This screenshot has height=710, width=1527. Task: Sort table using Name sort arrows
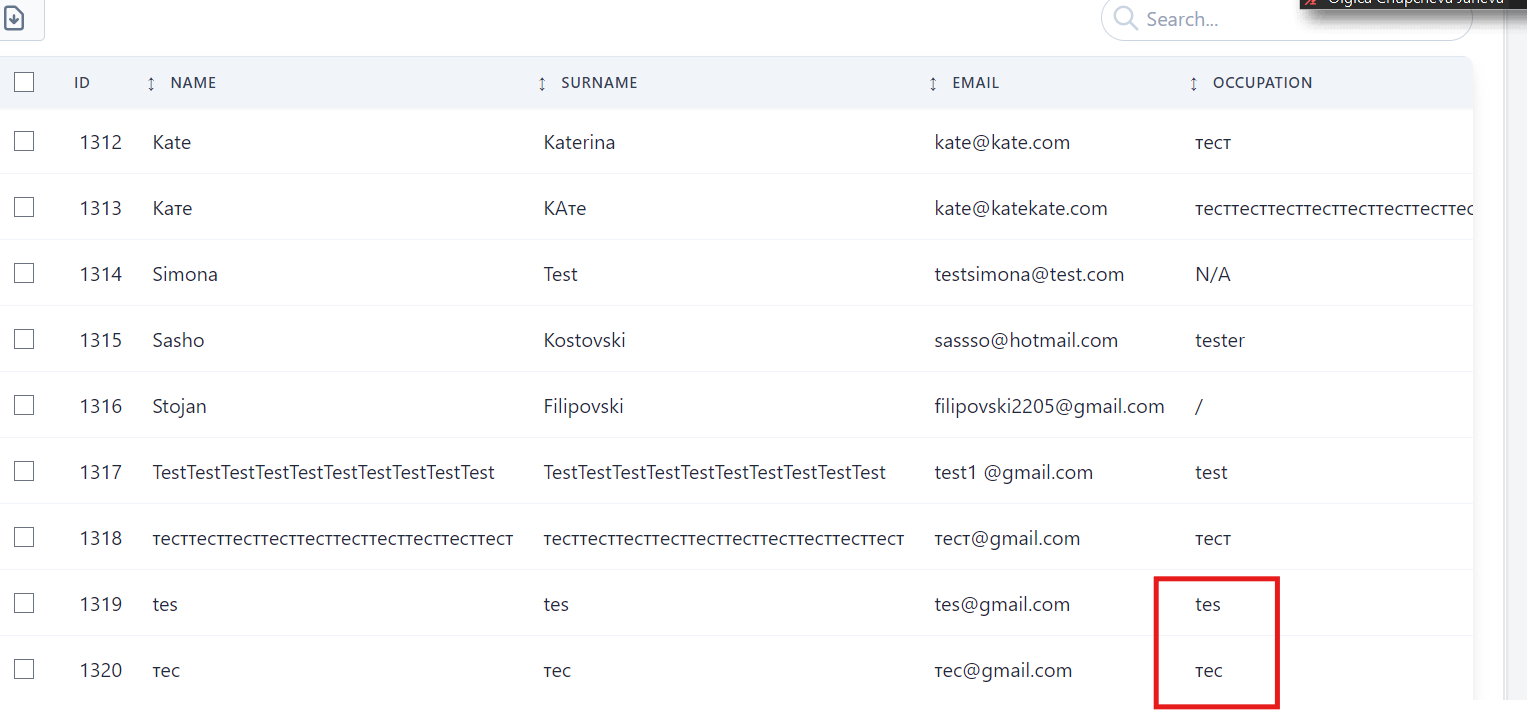[x=151, y=84]
